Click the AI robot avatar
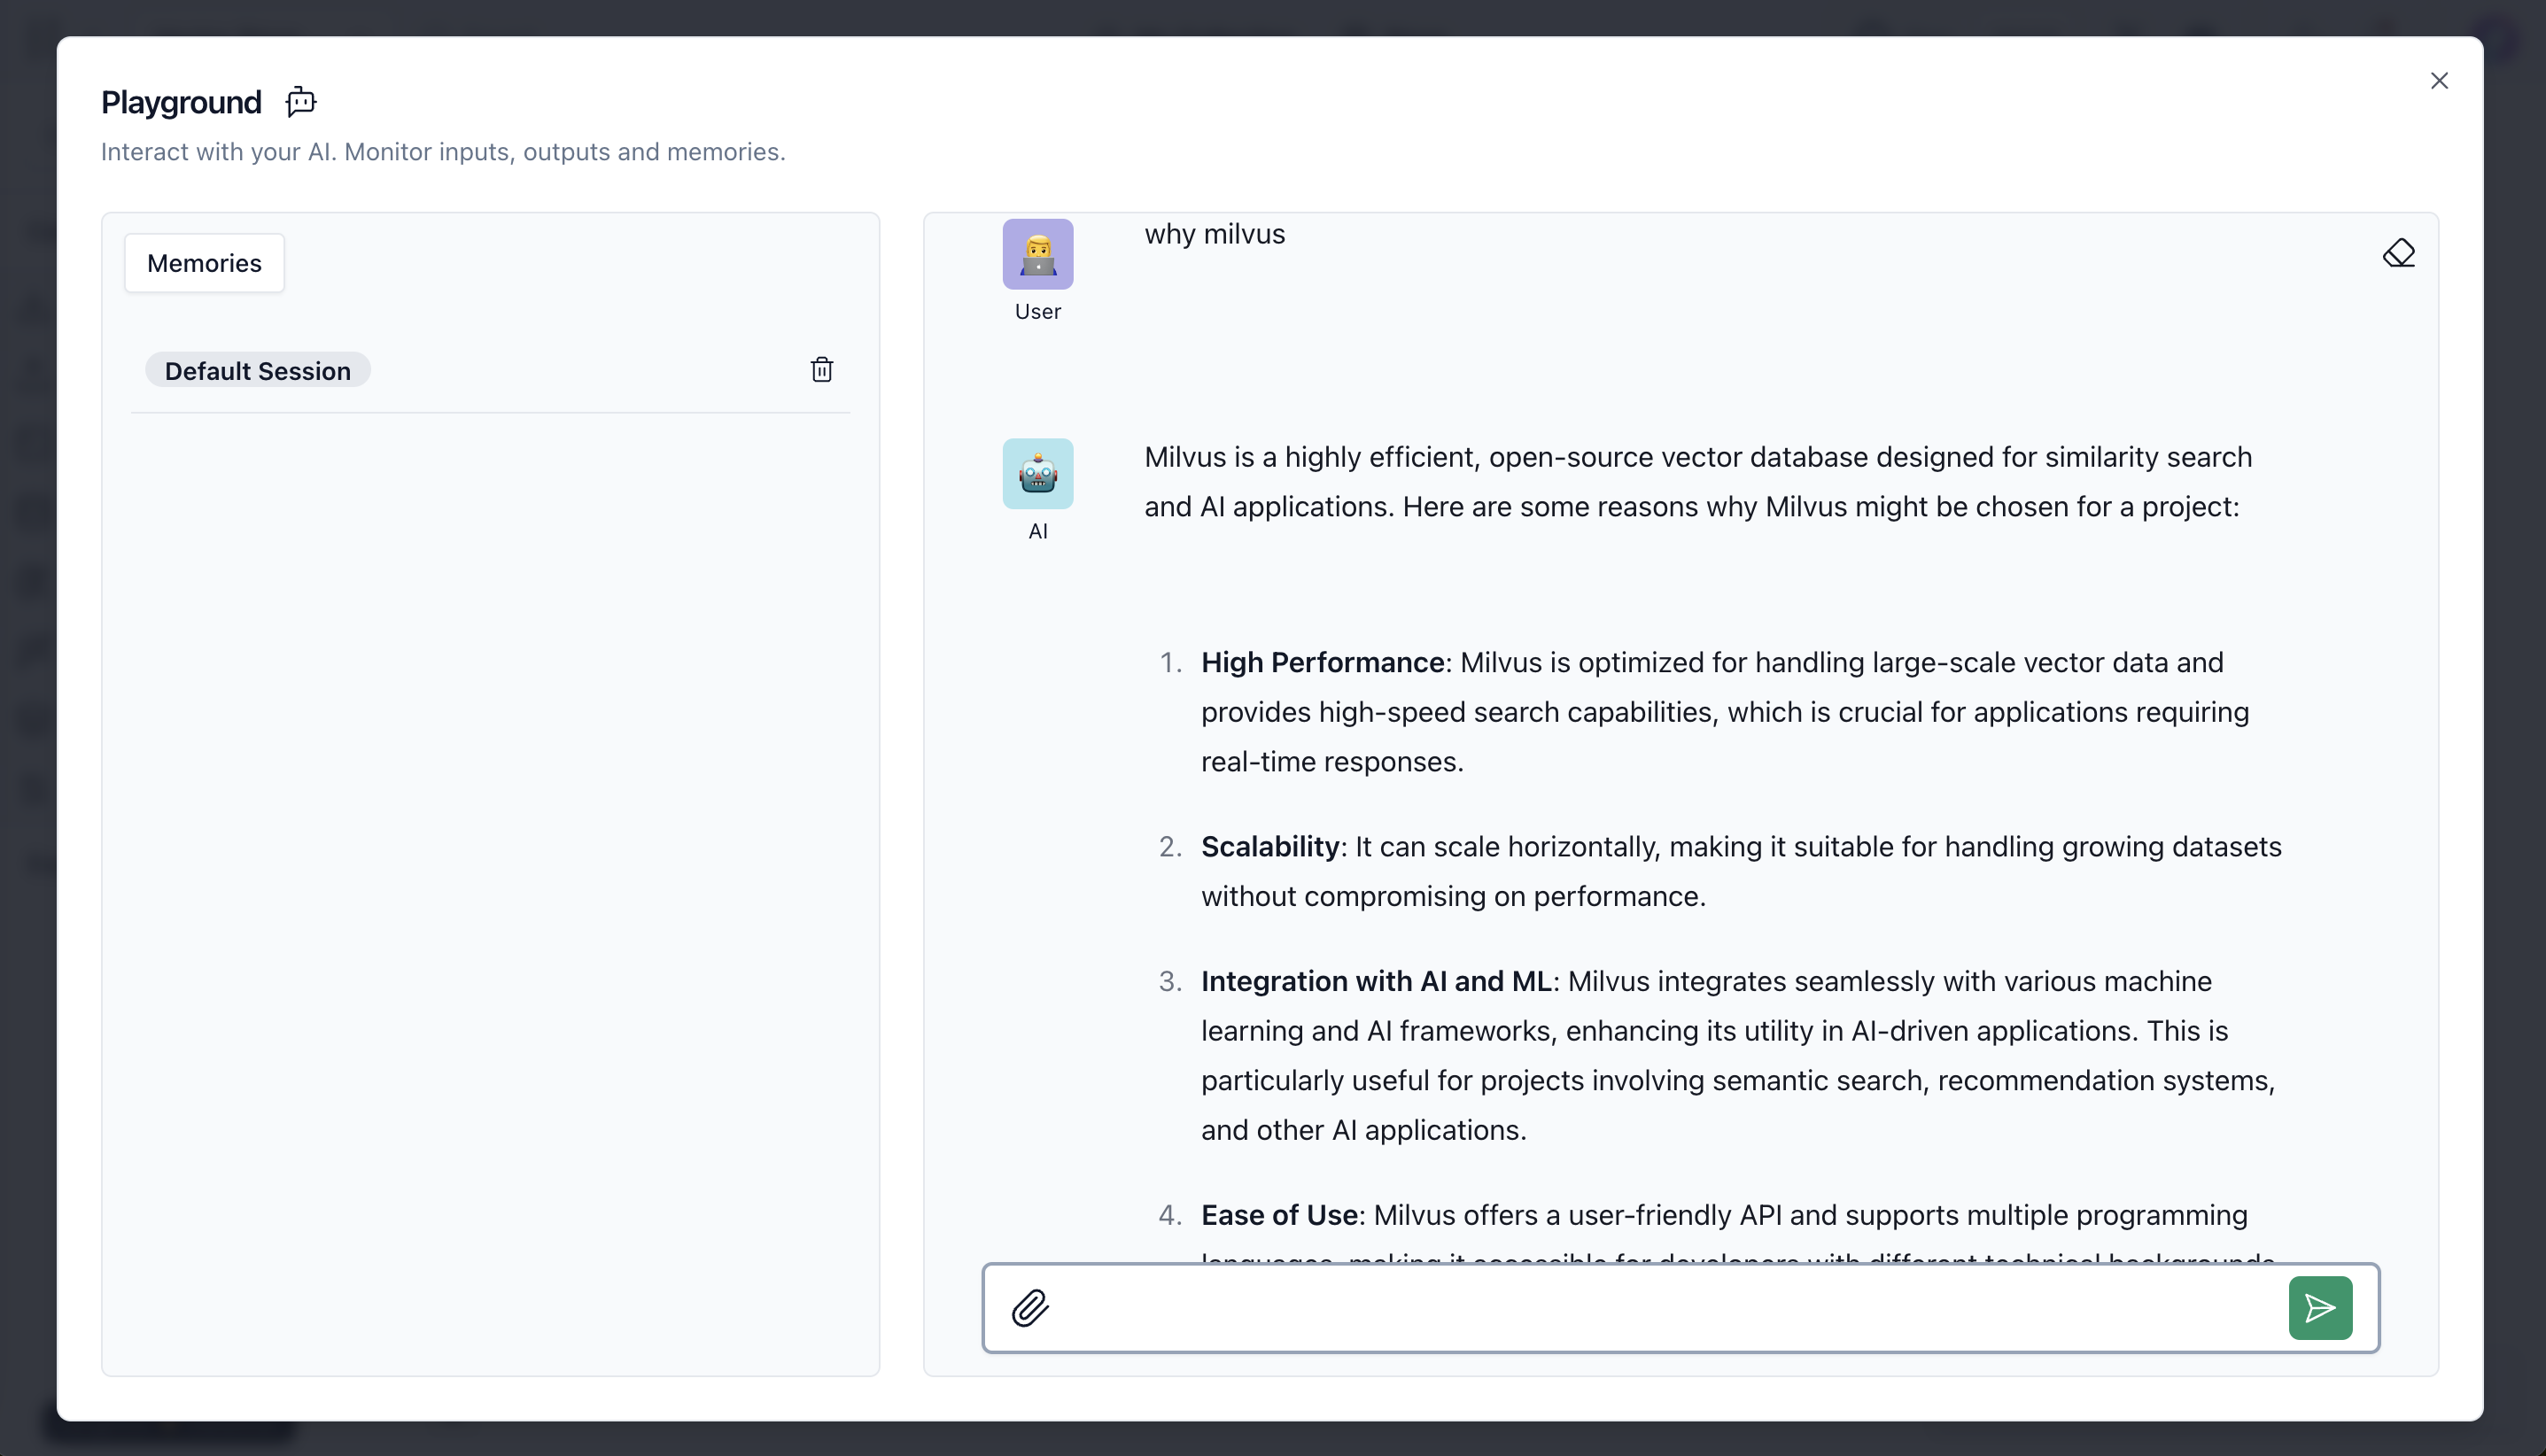 point(1037,474)
